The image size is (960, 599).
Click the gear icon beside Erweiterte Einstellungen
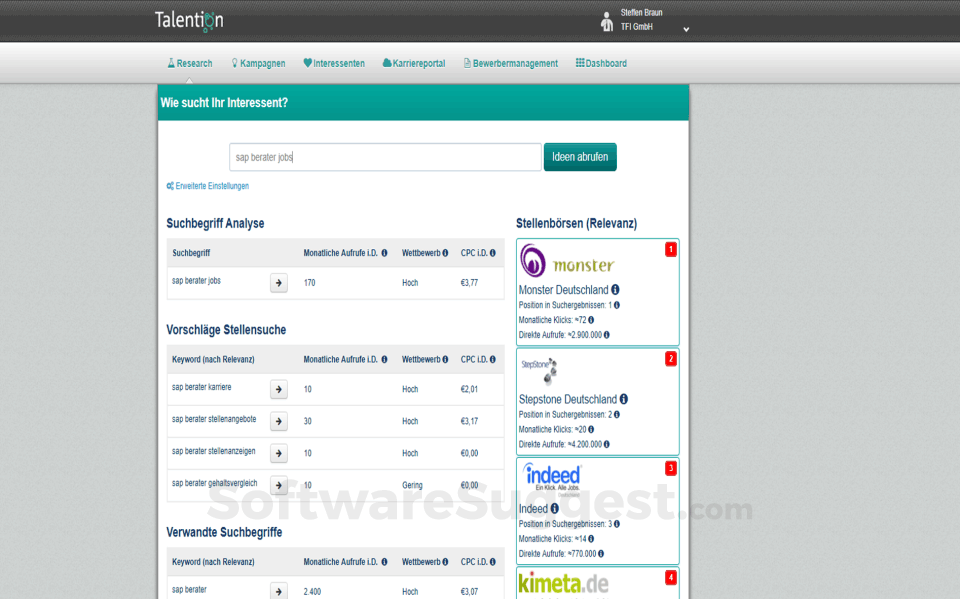171,186
